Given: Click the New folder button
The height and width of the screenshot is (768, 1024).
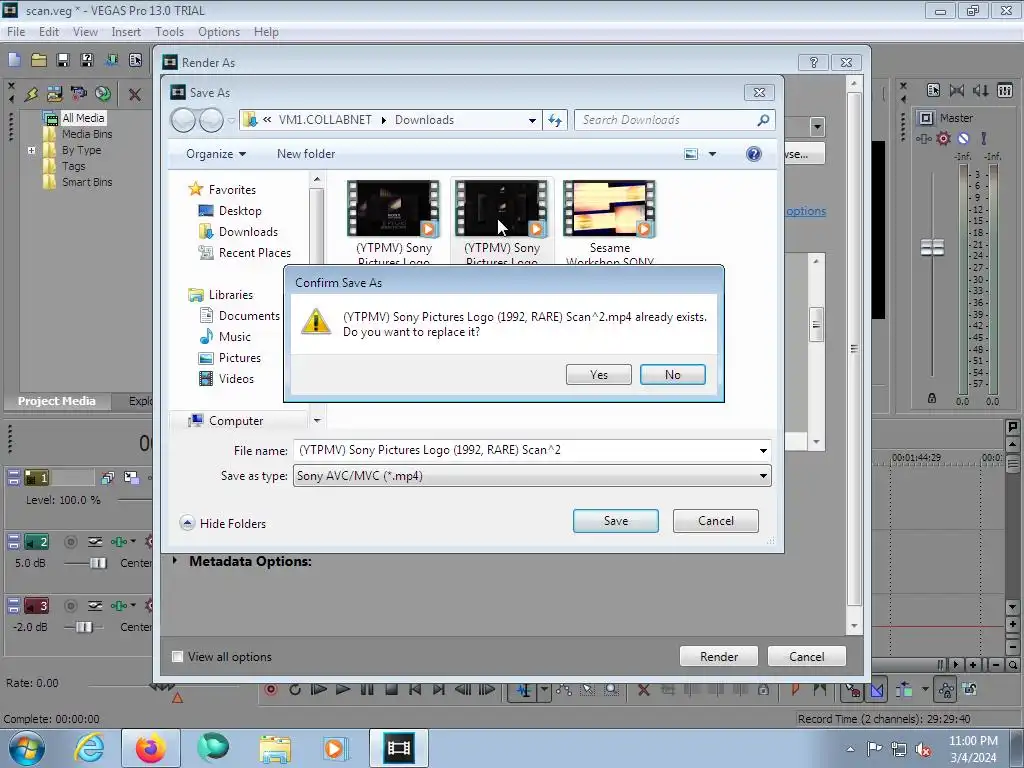Looking at the screenshot, I should 306,154.
